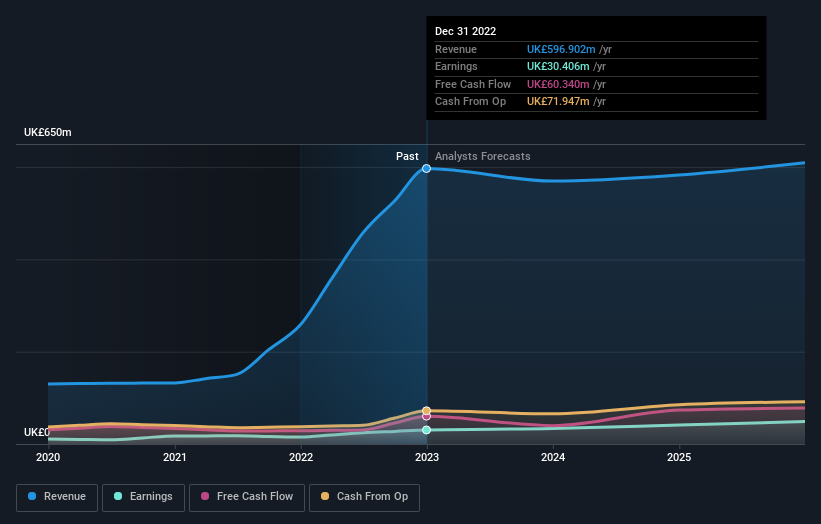Image resolution: width=821 pixels, height=524 pixels.
Task: Toggle the Cash From Op legend button
Action: click(364, 497)
